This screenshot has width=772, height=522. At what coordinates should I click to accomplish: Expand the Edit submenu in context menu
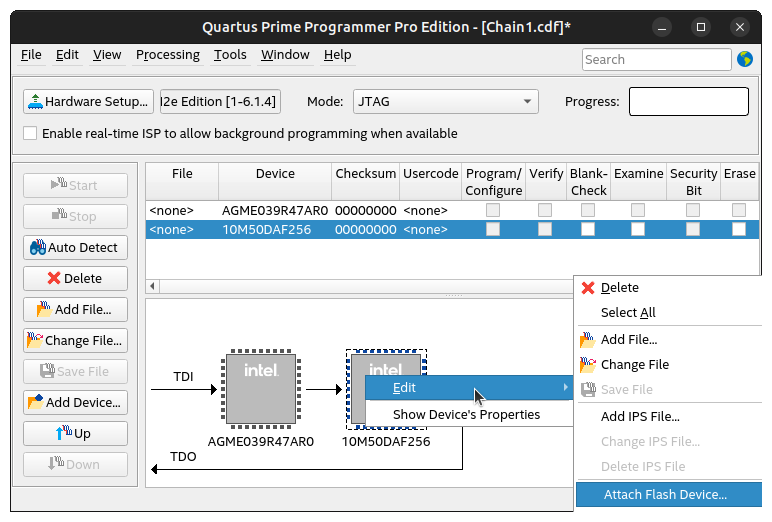(468, 387)
